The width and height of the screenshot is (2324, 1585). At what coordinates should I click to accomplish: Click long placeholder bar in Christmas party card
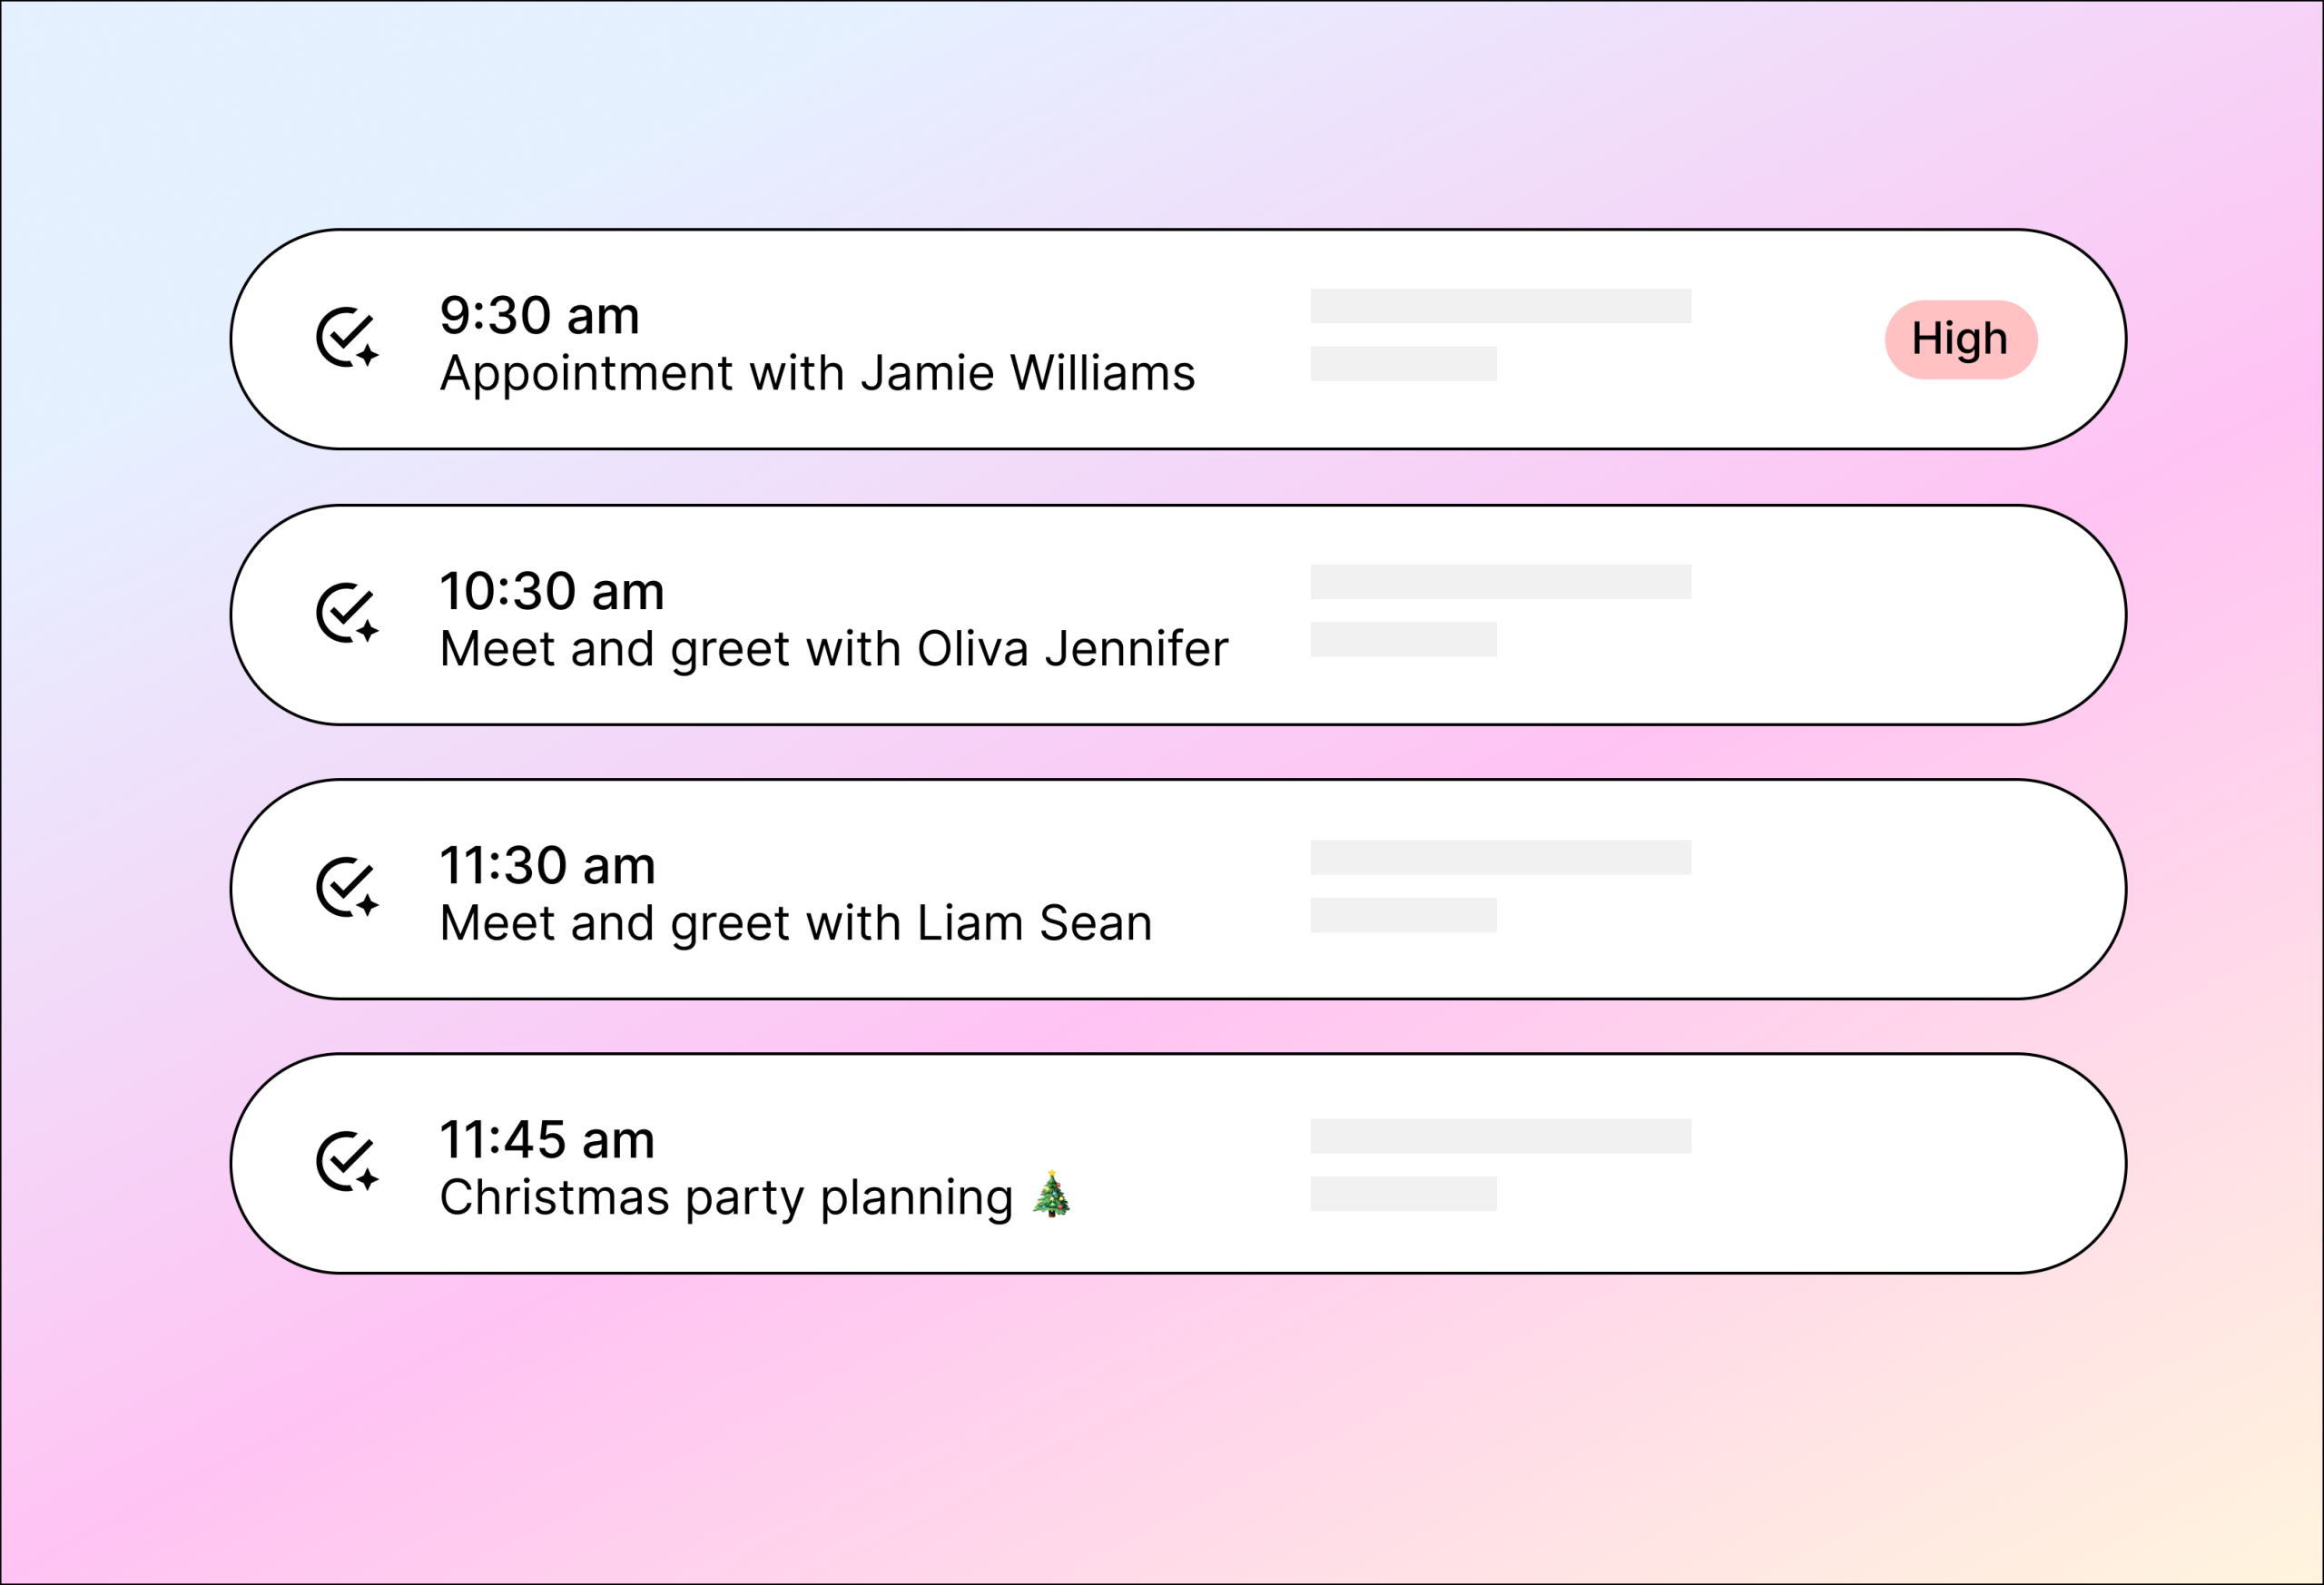[x=1500, y=1136]
